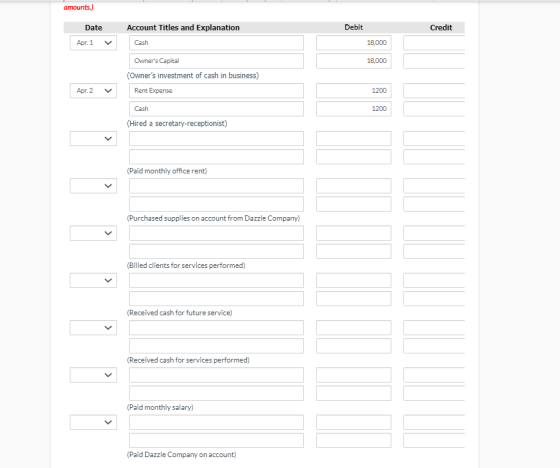Click first account field for Billed clients entry
The image size is (560, 468).
point(216,233)
